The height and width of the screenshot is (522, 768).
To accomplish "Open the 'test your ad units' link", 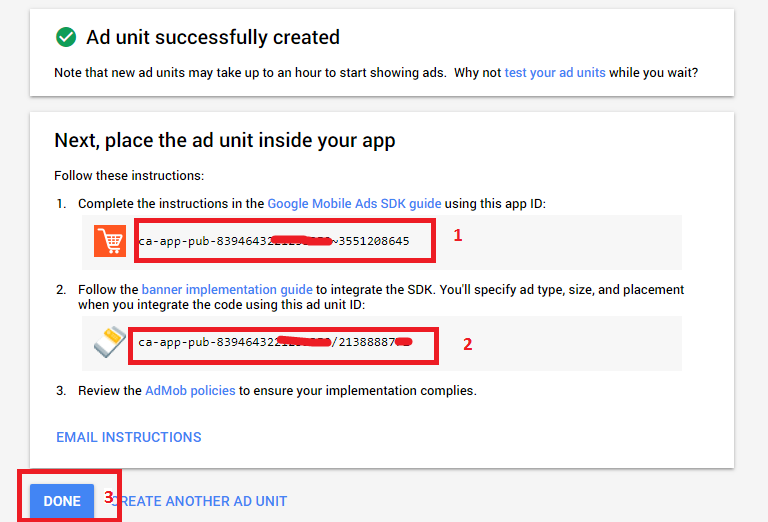I will (555, 72).
